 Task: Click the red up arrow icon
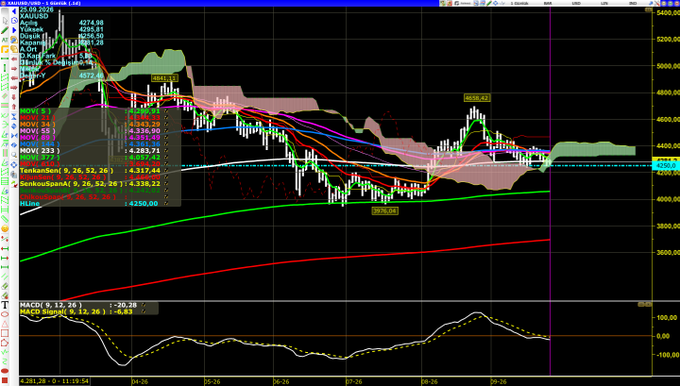click(x=14, y=106)
